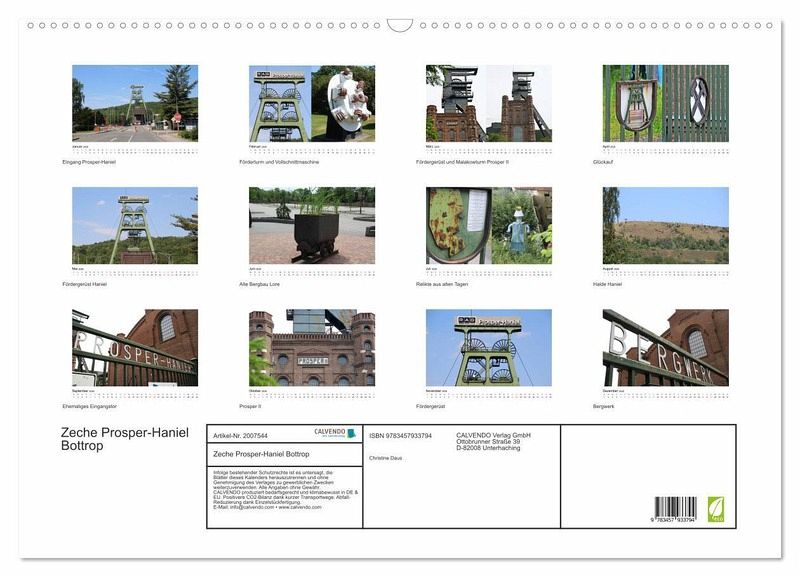Open the Relikte aus alten Tagen image
The height and width of the screenshot is (577, 800).
tap(489, 225)
